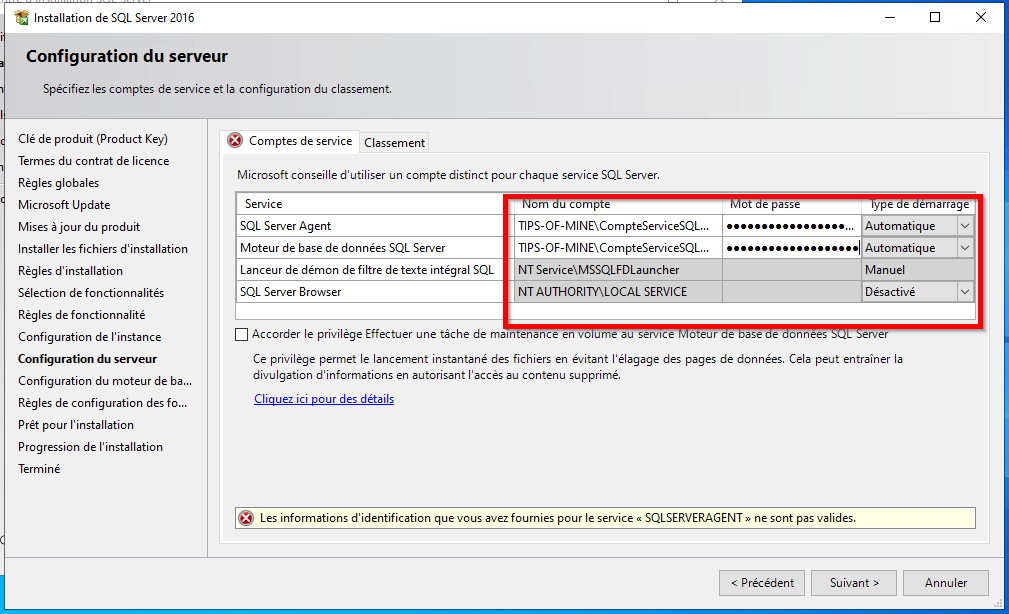Click 'Règles de fonctionnalité' step
This screenshot has height=614, width=1009.
[82, 315]
